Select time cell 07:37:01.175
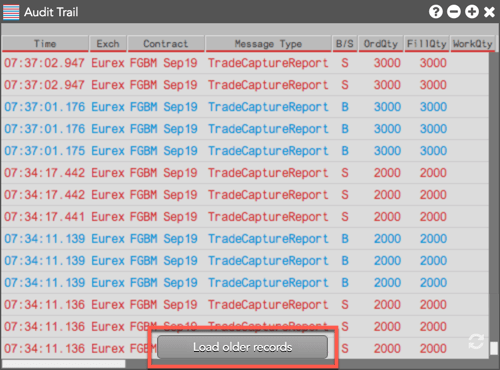 click(44, 151)
